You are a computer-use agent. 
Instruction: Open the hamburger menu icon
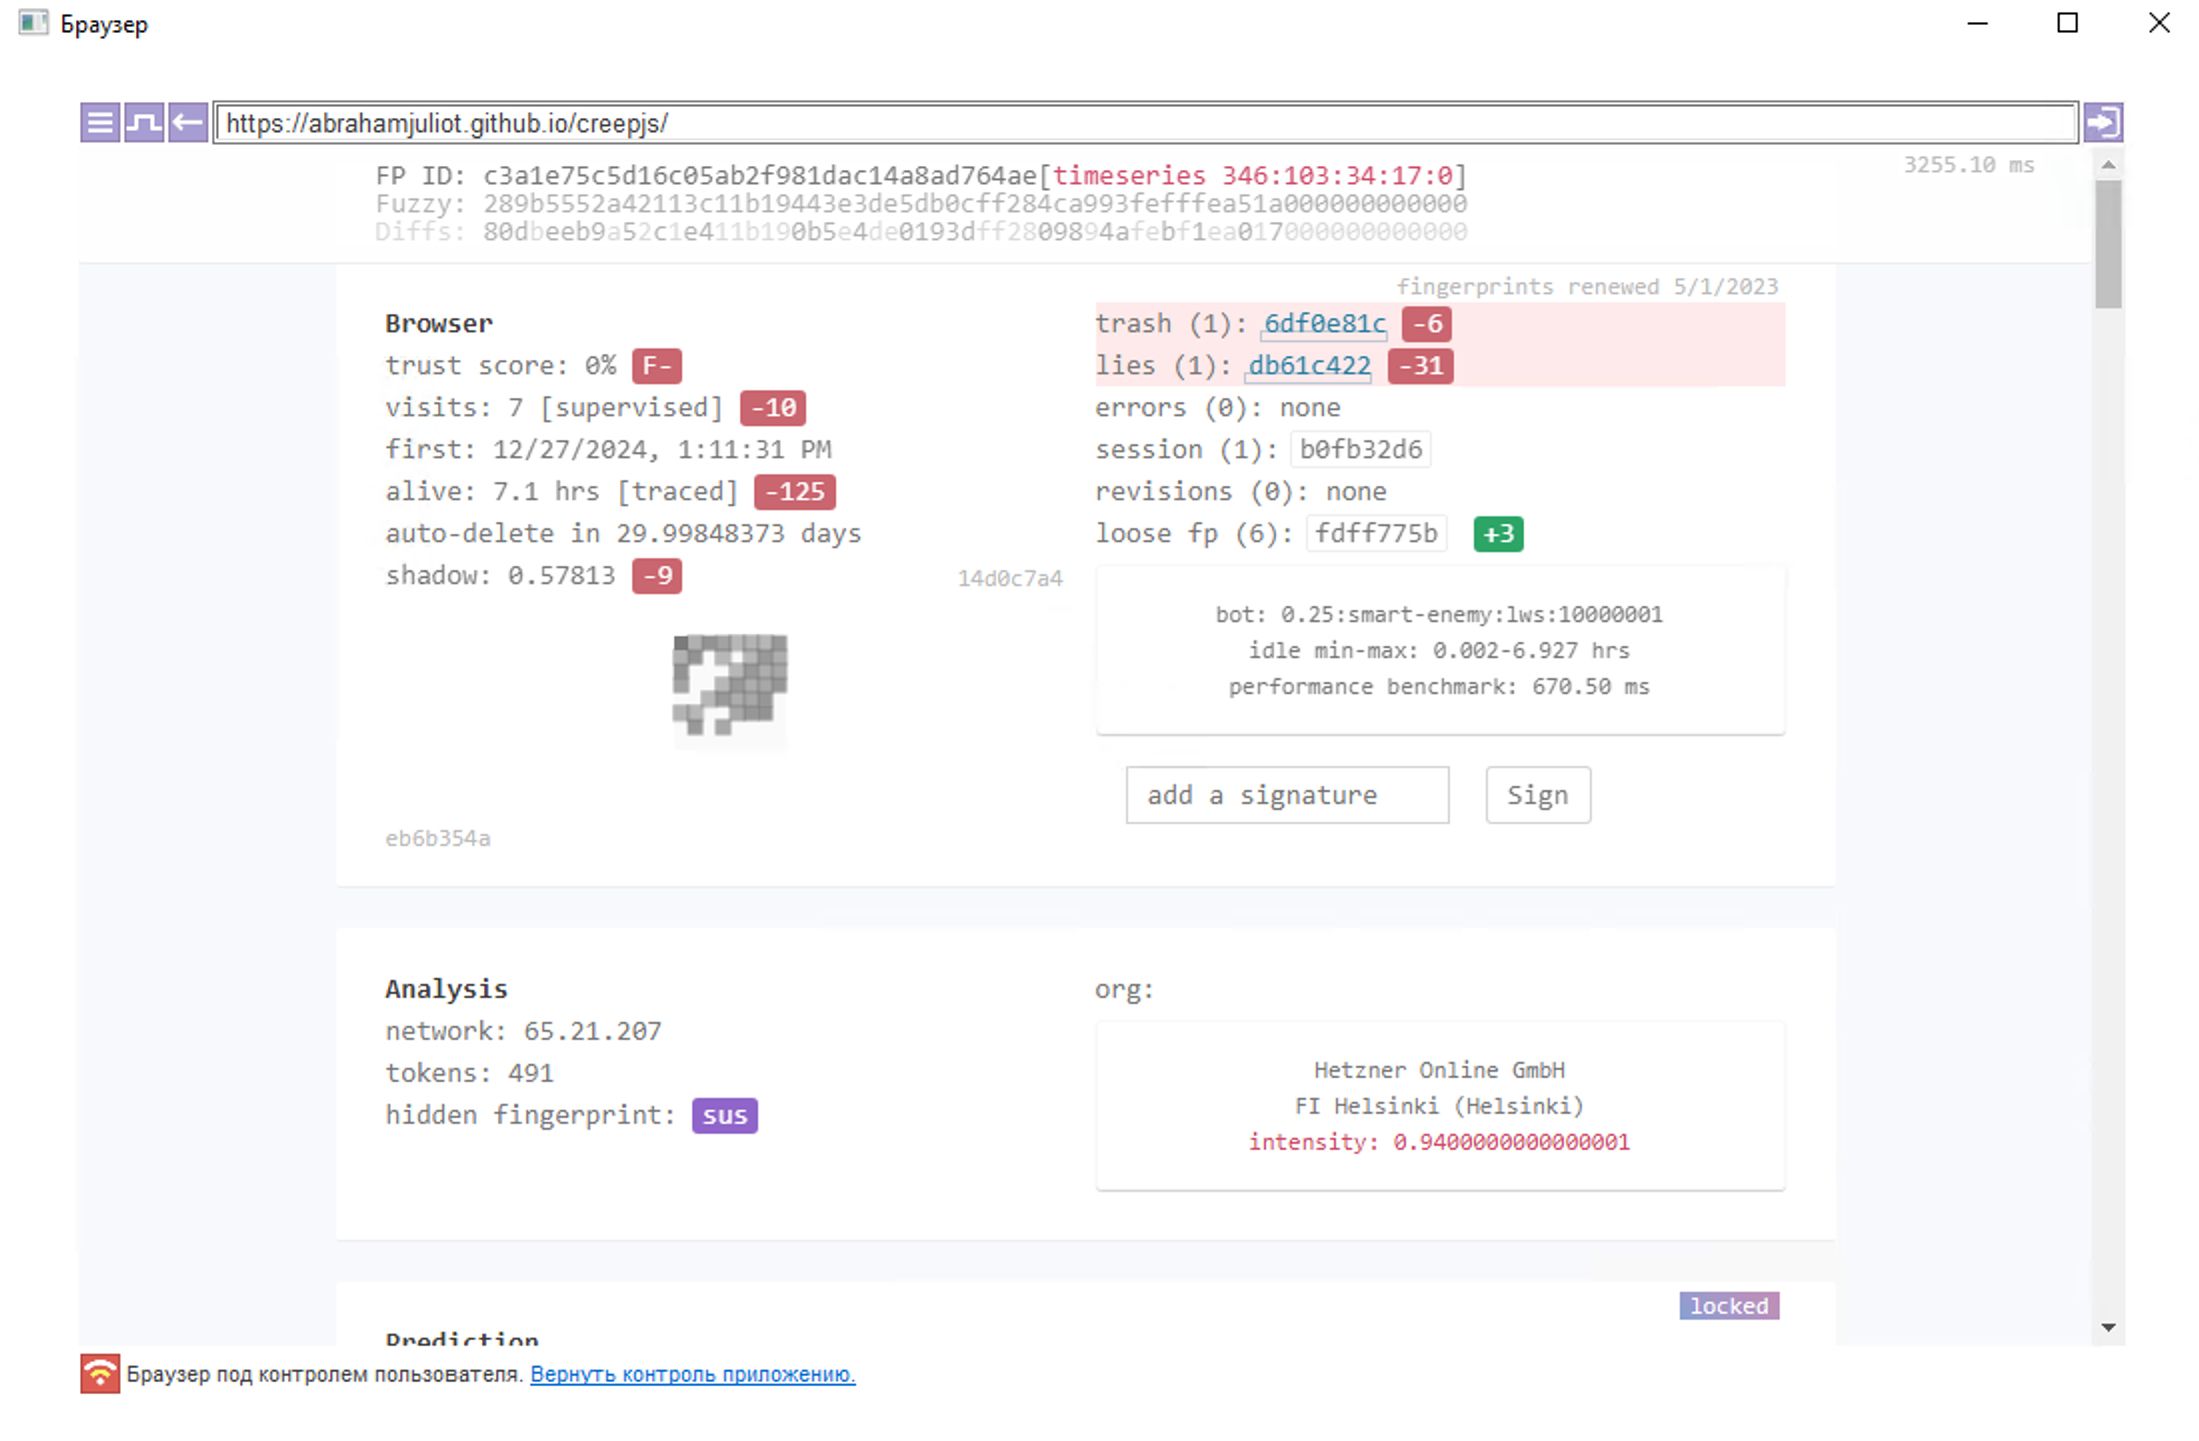(100, 123)
